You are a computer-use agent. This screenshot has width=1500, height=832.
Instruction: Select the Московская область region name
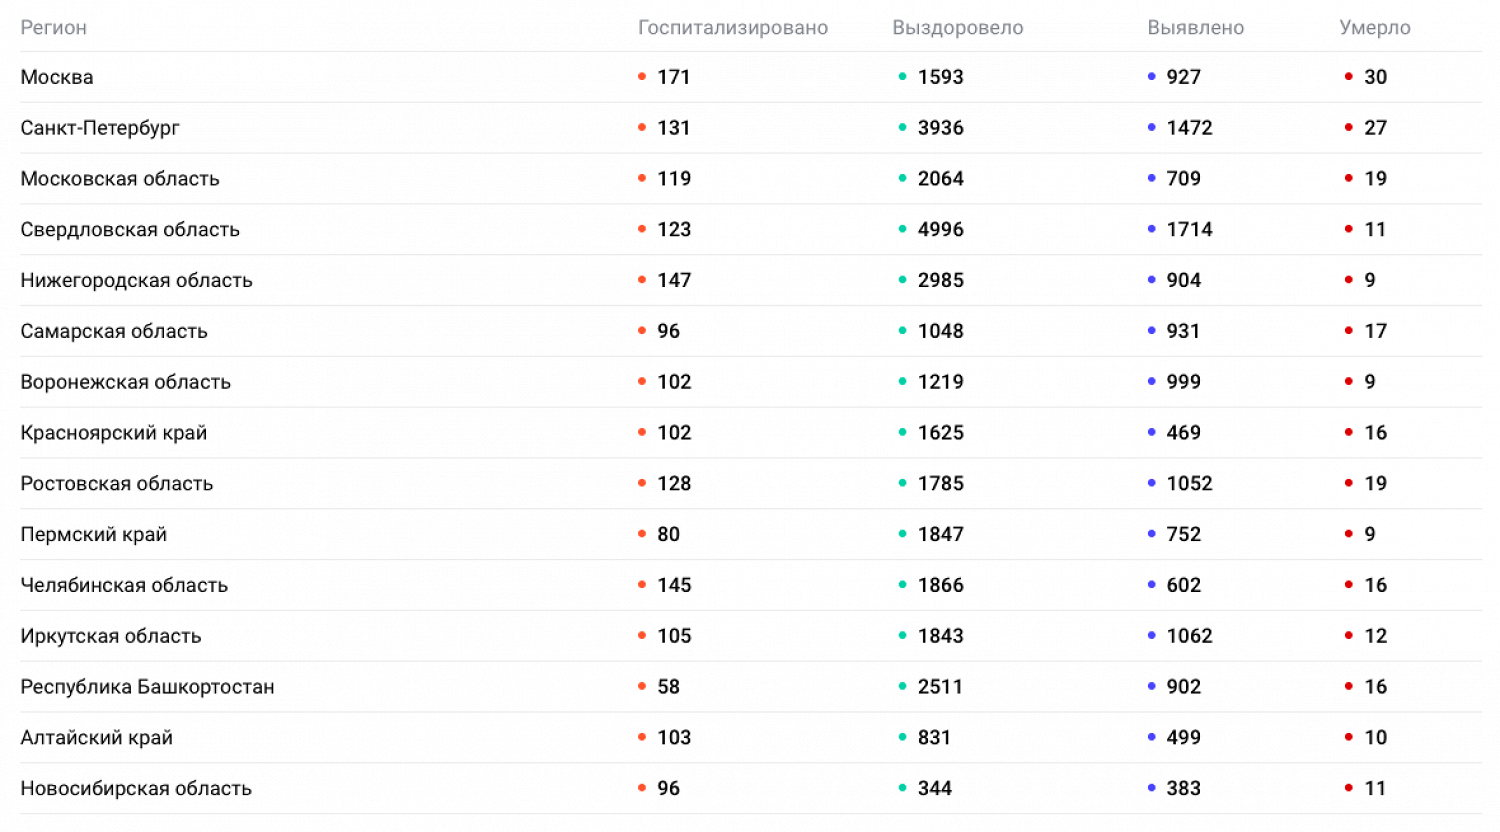(x=120, y=179)
